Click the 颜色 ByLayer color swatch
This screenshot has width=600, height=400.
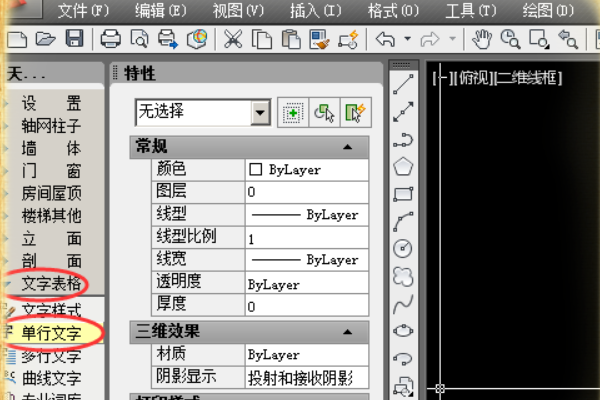coord(255,170)
